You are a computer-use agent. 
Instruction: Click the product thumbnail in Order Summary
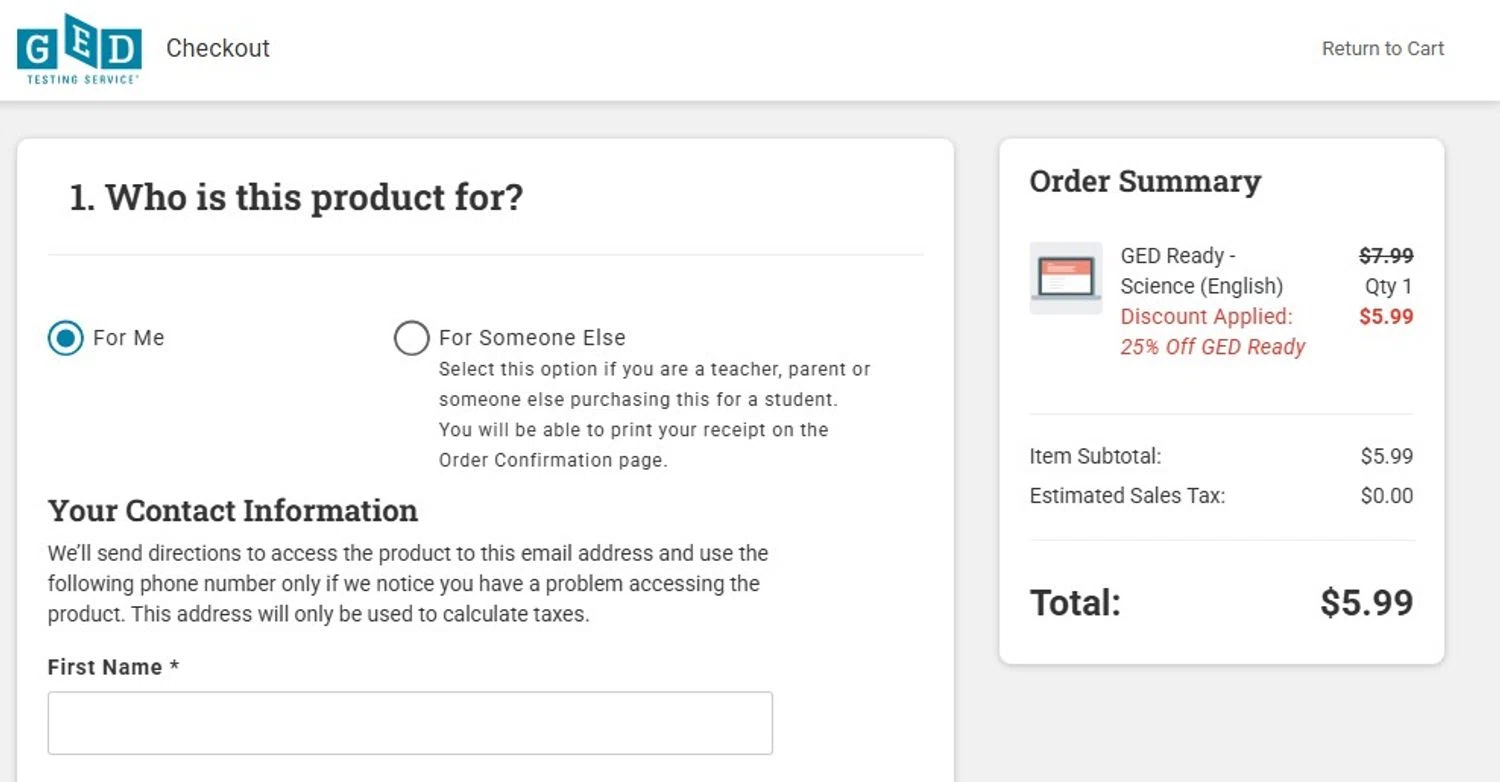pos(1066,278)
